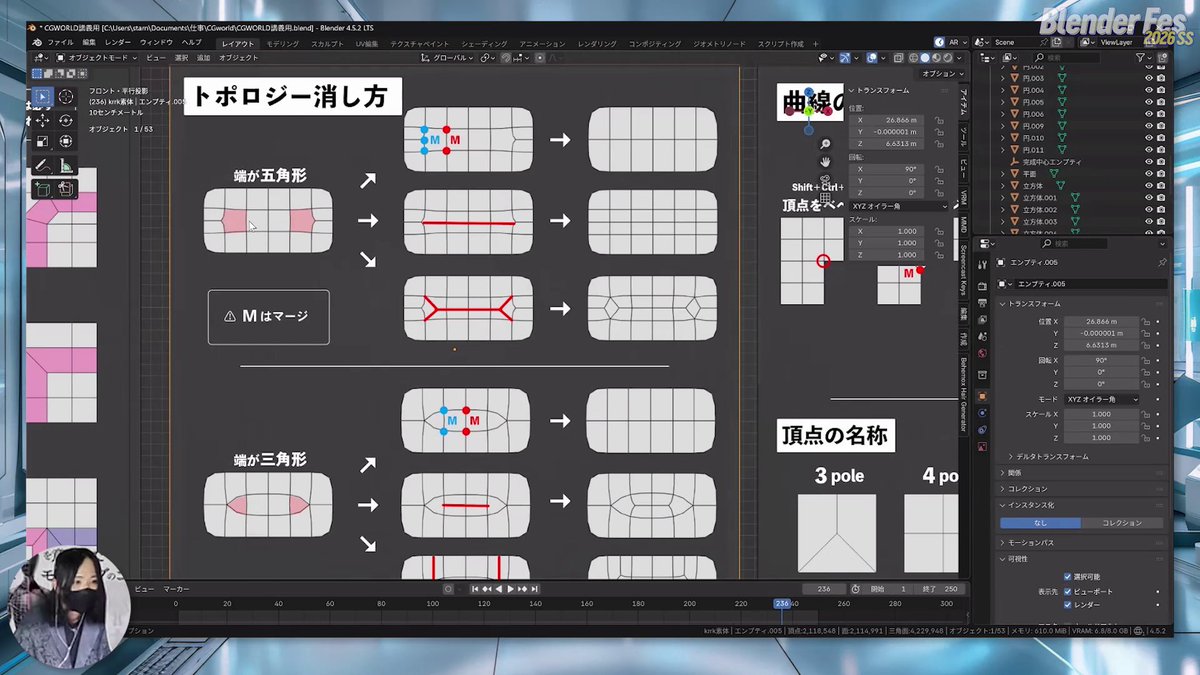This screenshot has width=1200, height=675.
Task: Click the viewport zoom magnifier icon
Action: point(825,145)
